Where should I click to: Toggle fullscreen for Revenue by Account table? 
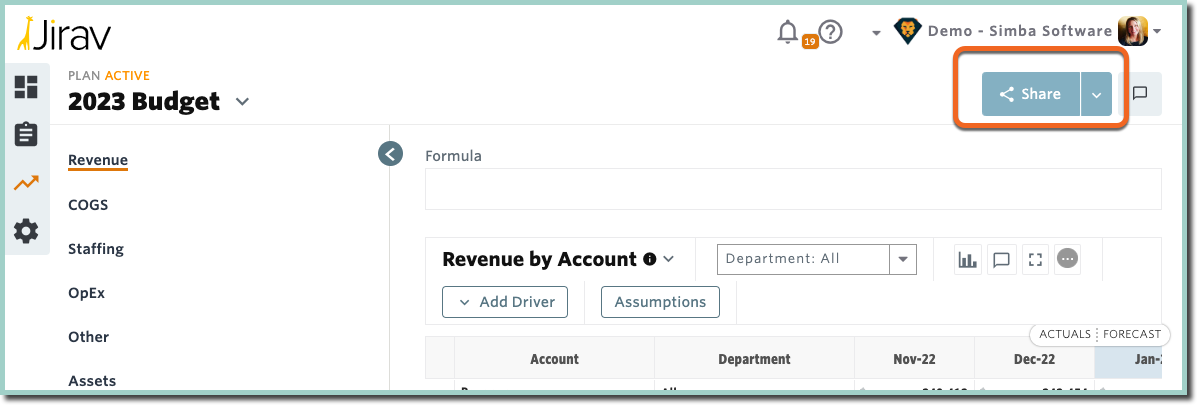[1035, 259]
